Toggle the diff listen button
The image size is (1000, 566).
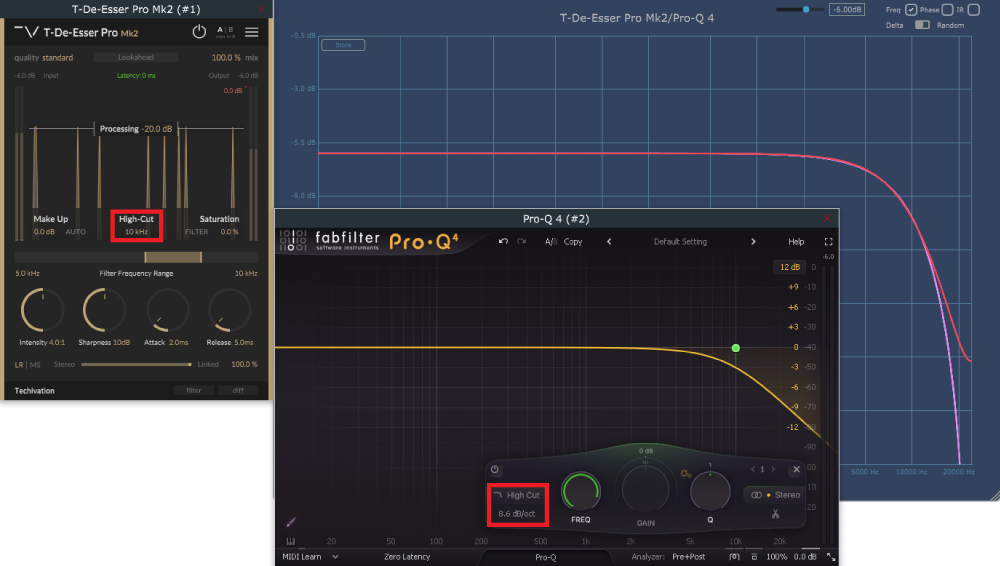click(x=238, y=391)
